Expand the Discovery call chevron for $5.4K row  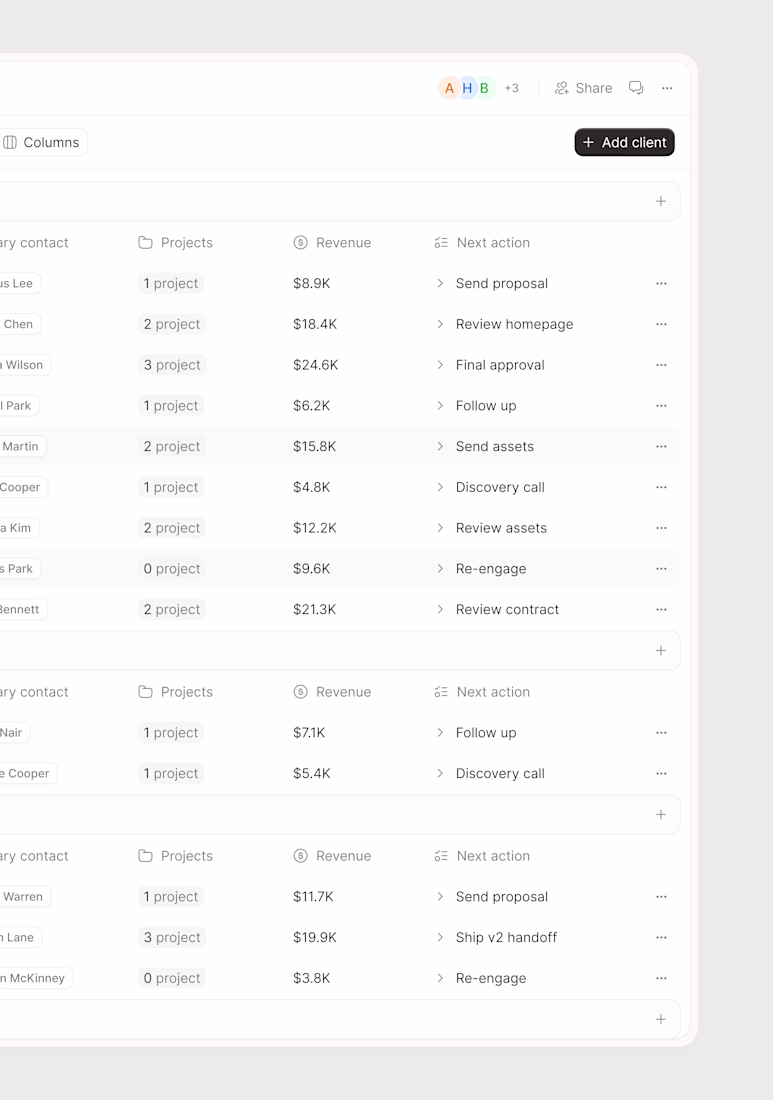tap(440, 773)
